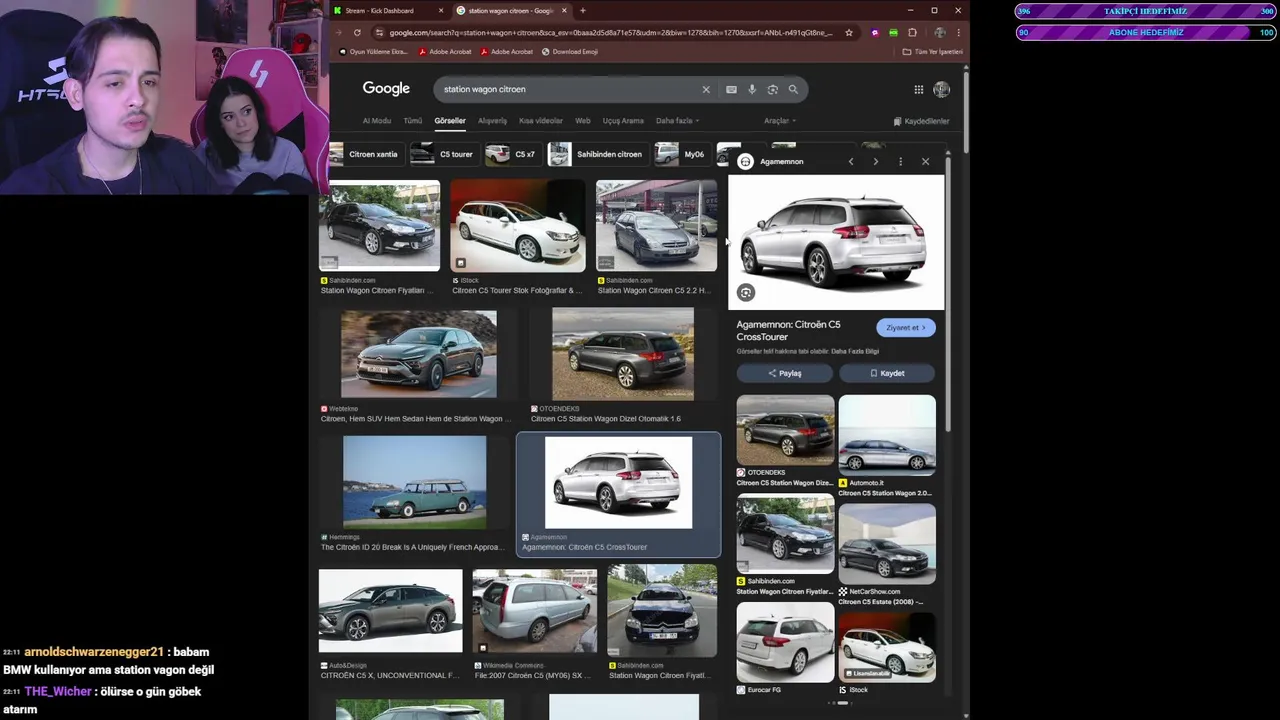Show next image in preview panel

pyautogui.click(x=875, y=161)
